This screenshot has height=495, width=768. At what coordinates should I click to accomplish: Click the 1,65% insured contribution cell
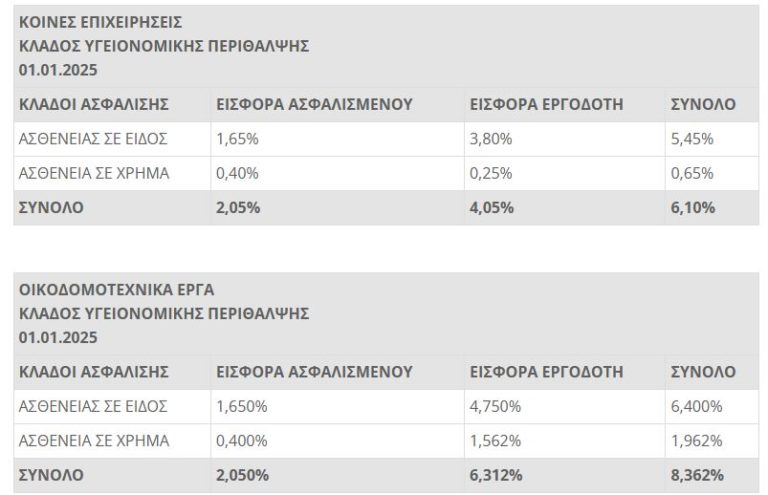pyautogui.click(x=237, y=139)
